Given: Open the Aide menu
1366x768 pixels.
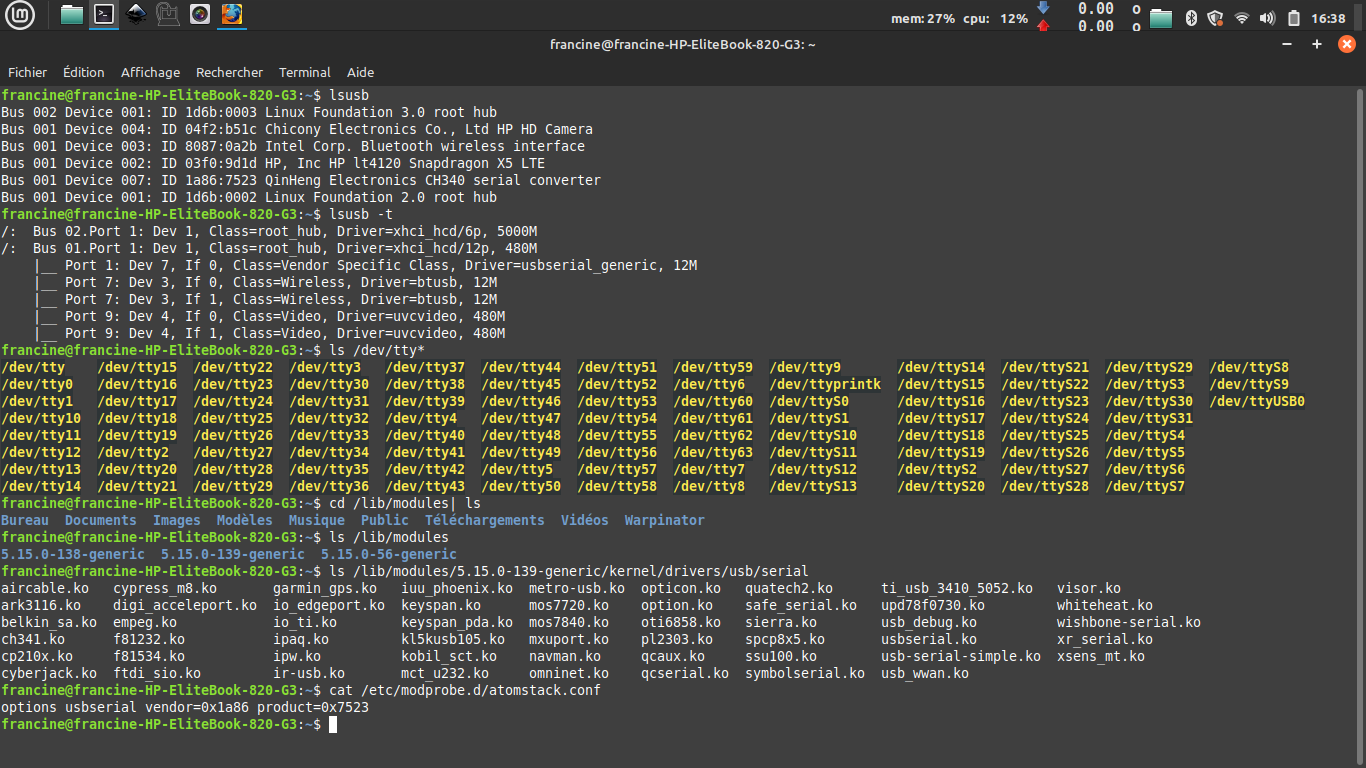Looking at the screenshot, I should (360, 72).
